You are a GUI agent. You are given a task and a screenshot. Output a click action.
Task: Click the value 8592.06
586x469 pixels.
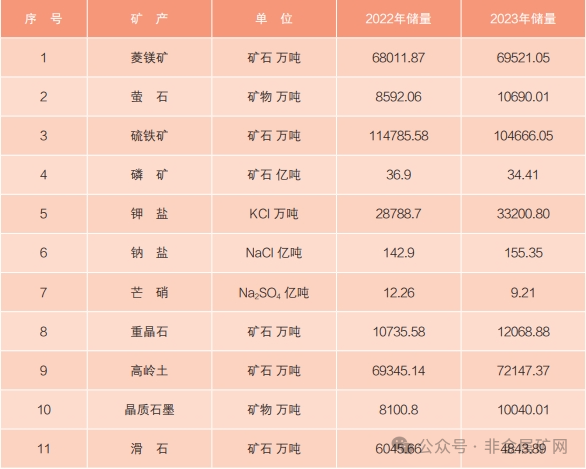point(398,97)
